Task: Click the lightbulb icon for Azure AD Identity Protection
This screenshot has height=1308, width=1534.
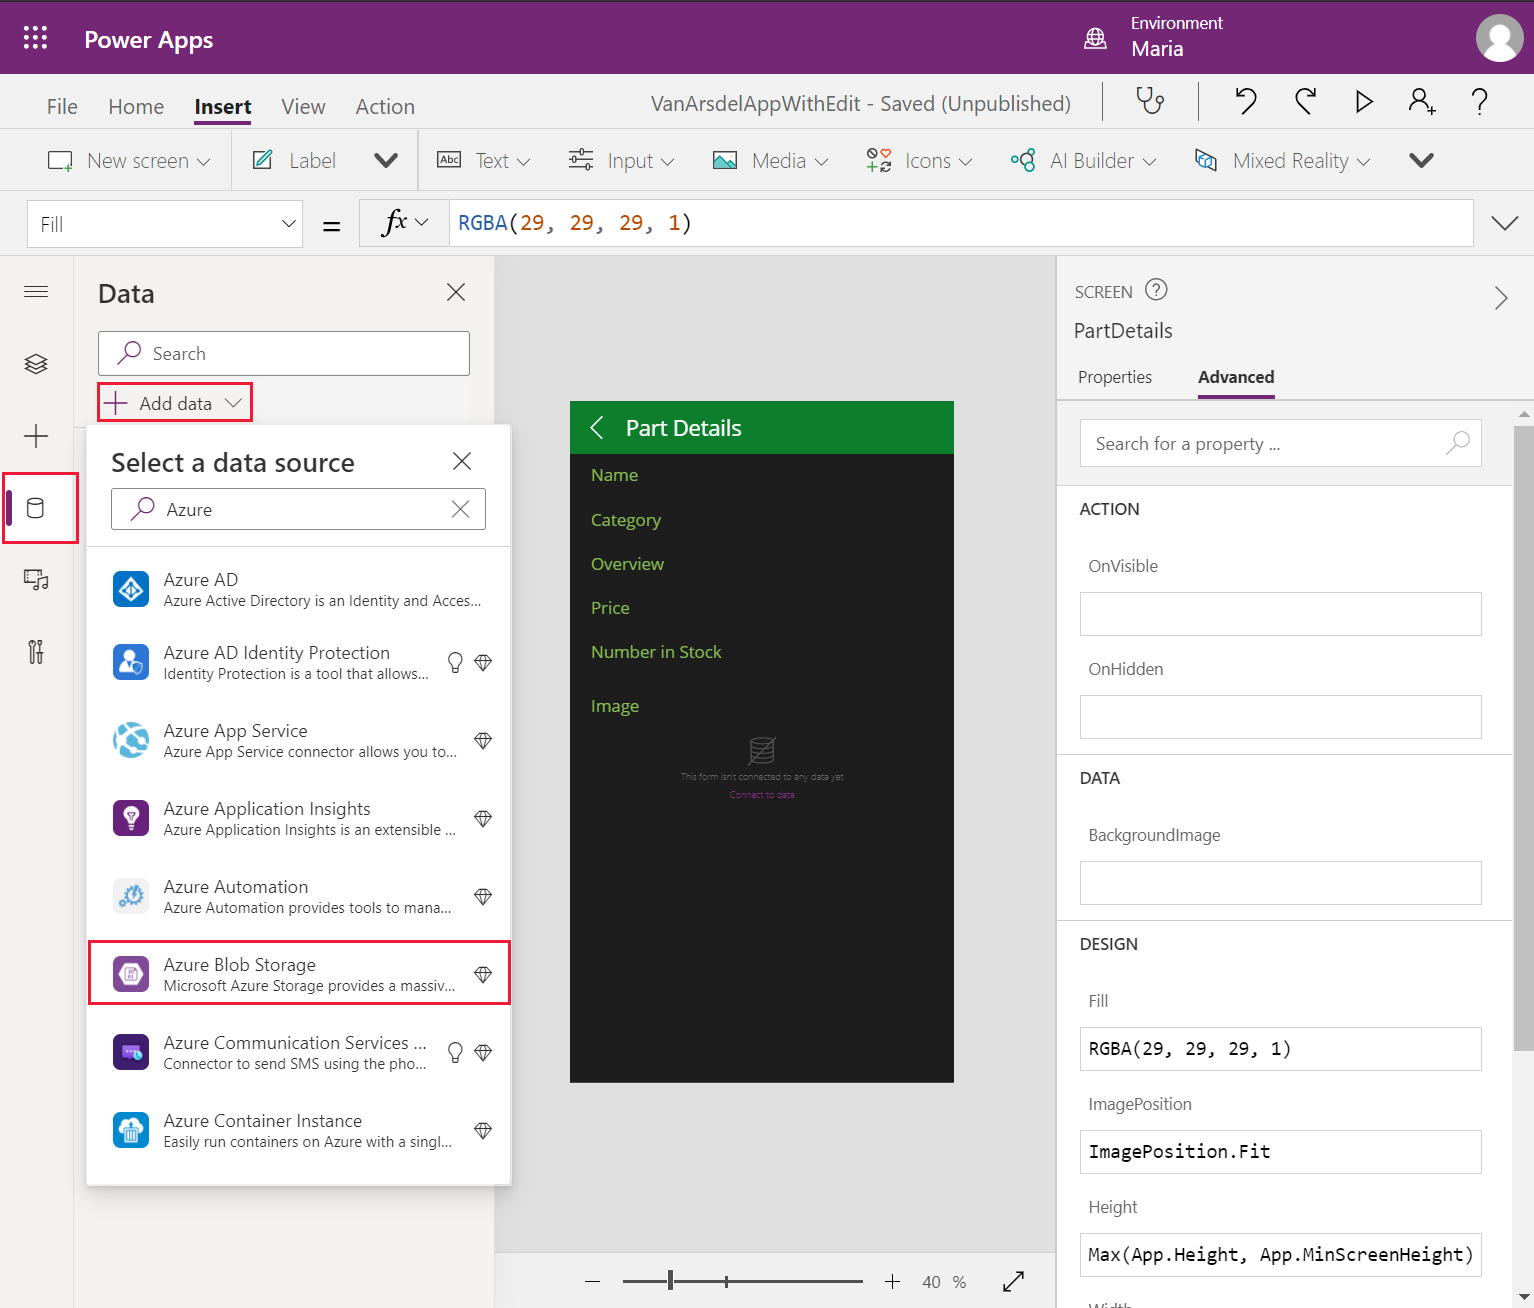Action: [x=455, y=663]
